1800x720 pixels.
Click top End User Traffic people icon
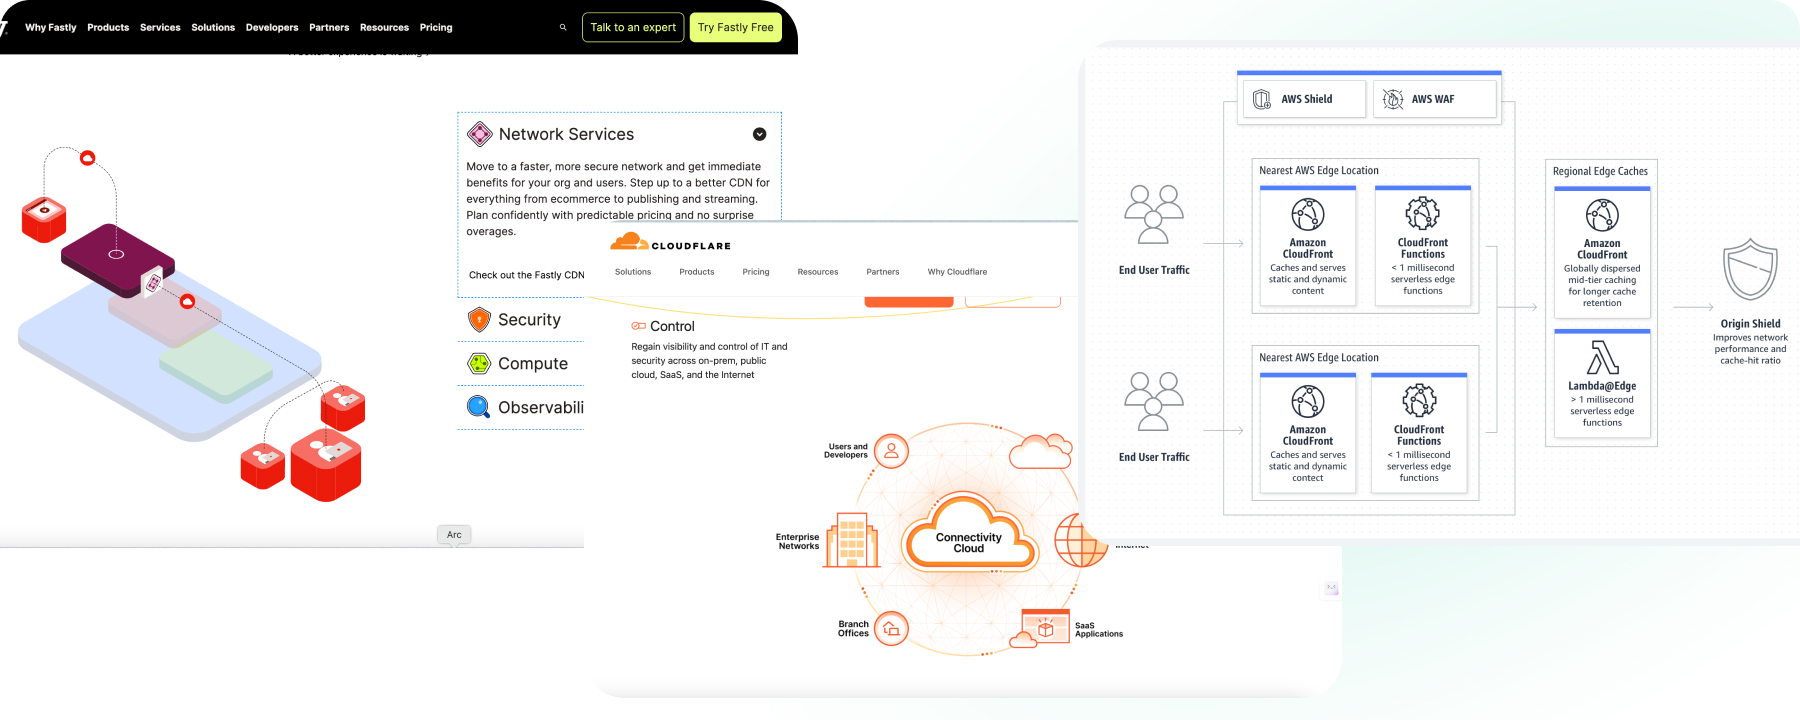1154,215
